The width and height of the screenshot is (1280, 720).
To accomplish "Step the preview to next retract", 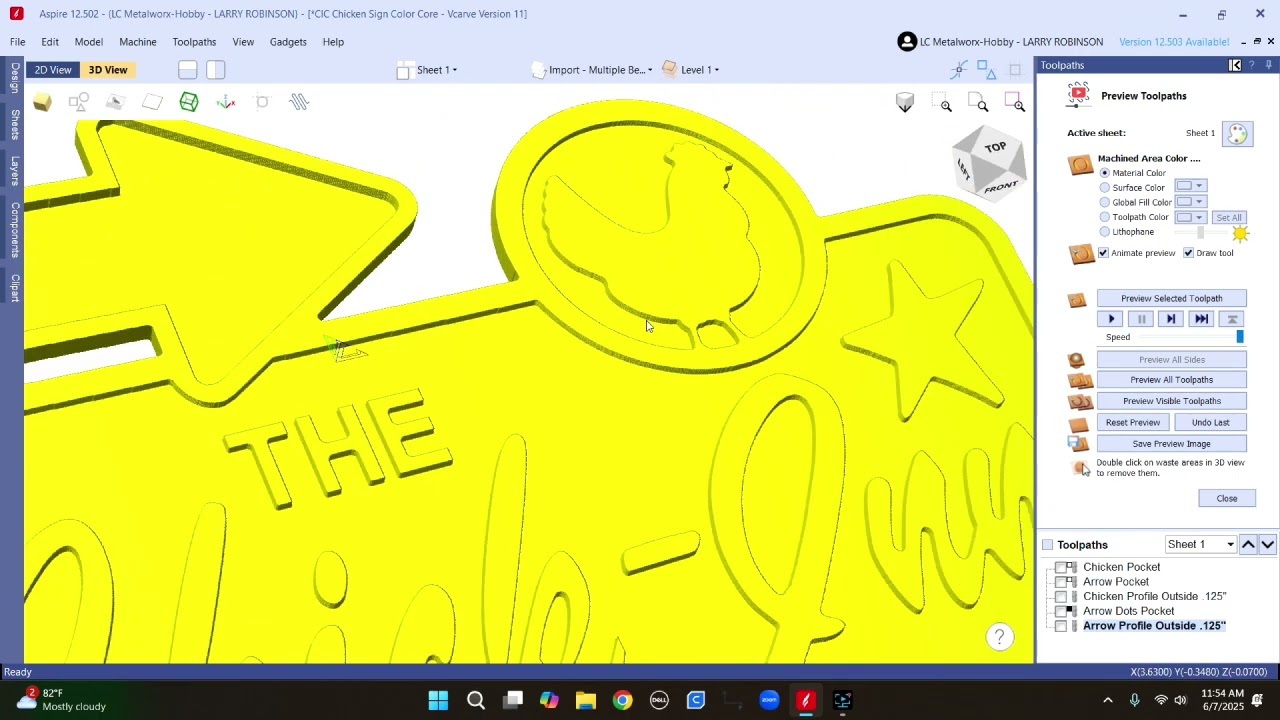I will coord(1171,319).
